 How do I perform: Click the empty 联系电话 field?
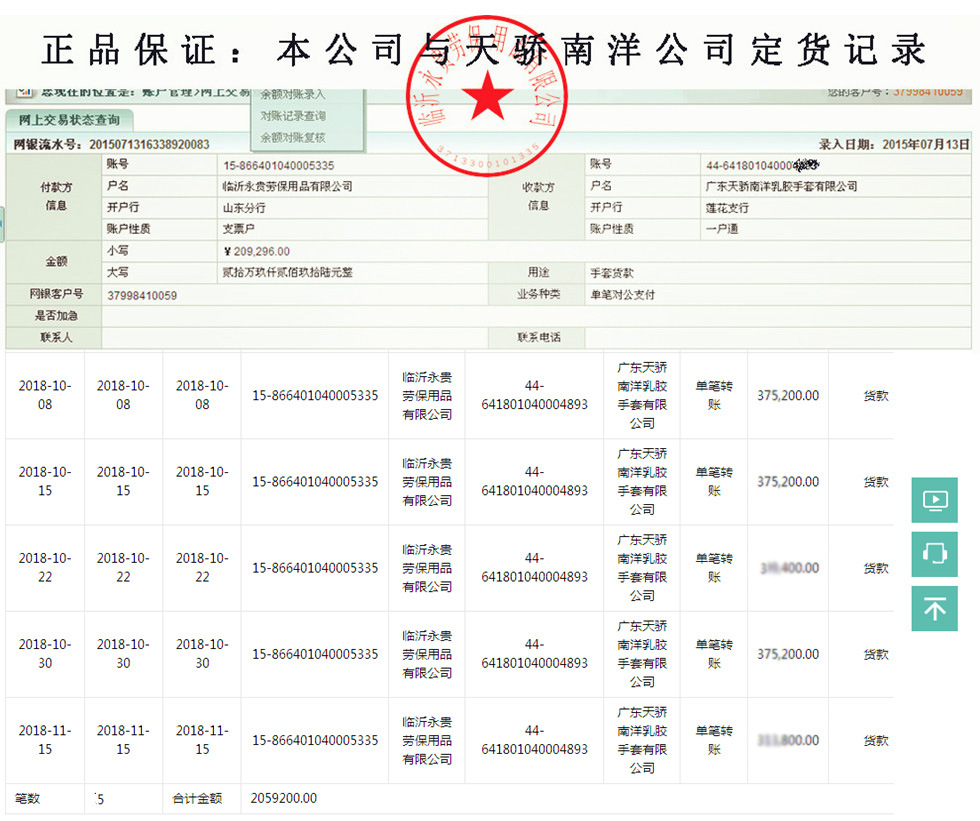(778, 337)
